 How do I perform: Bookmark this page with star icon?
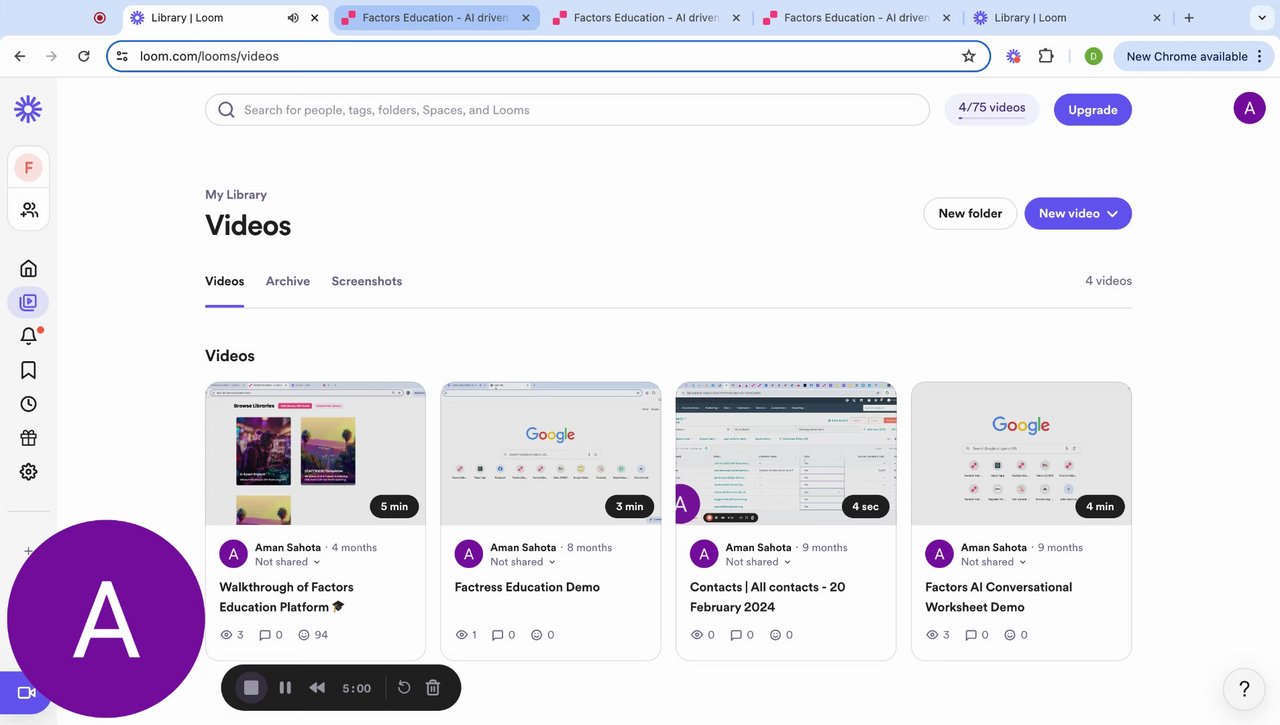(x=968, y=56)
